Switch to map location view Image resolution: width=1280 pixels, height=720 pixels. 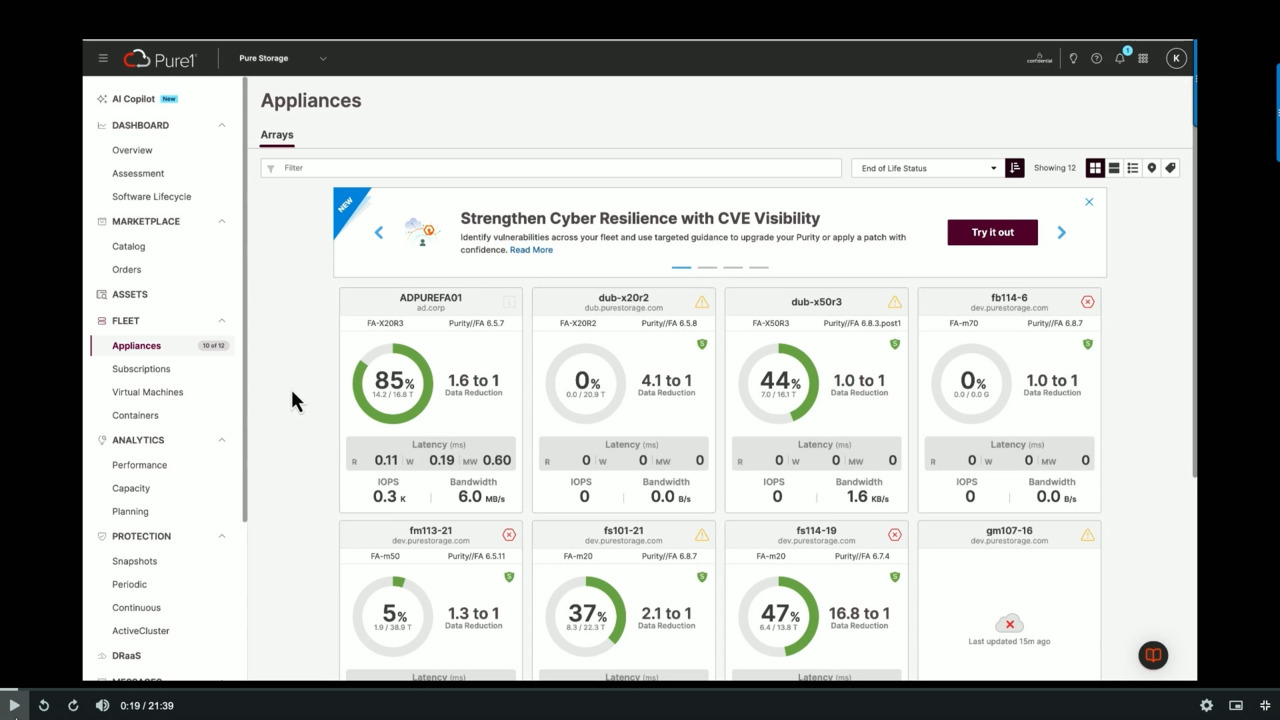pos(1152,168)
